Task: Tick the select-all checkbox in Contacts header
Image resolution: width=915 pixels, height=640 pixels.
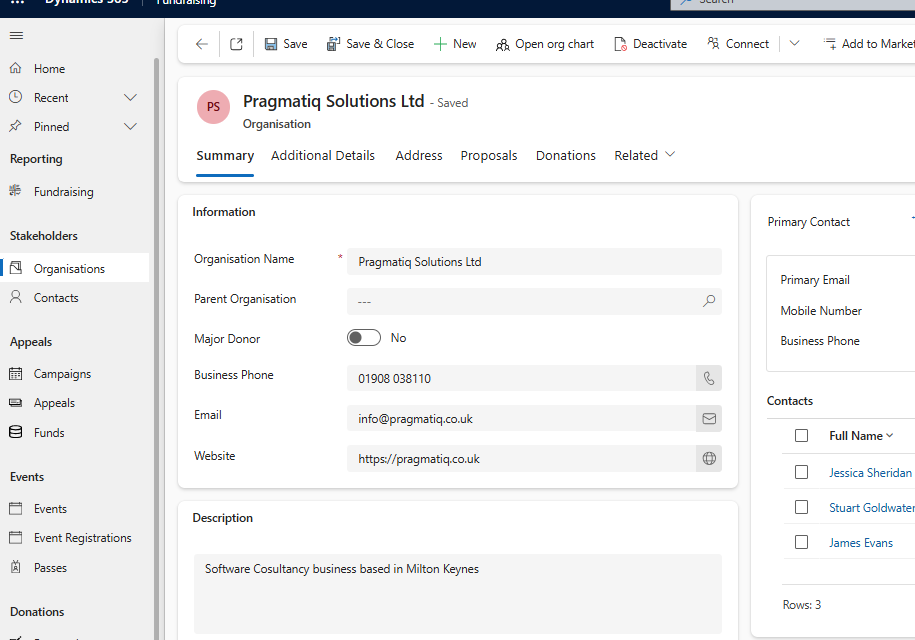Action: click(x=801, y=435)
